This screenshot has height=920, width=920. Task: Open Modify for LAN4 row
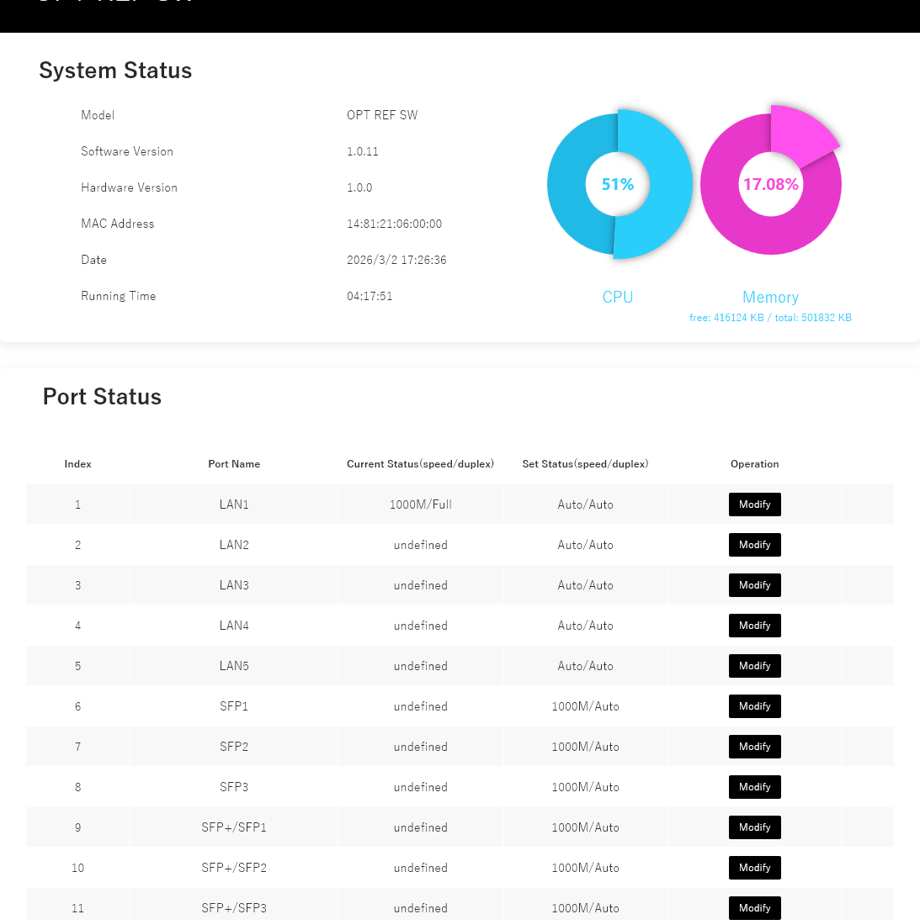click(x=755, y=625)
